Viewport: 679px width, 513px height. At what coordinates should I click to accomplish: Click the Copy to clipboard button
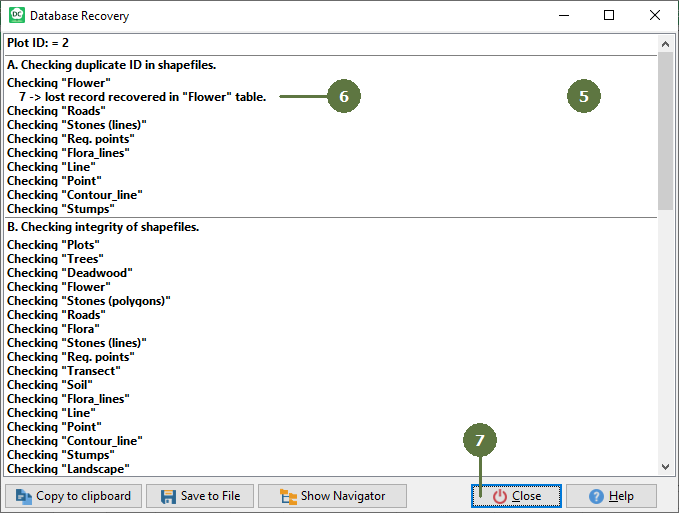click(73, 496)
